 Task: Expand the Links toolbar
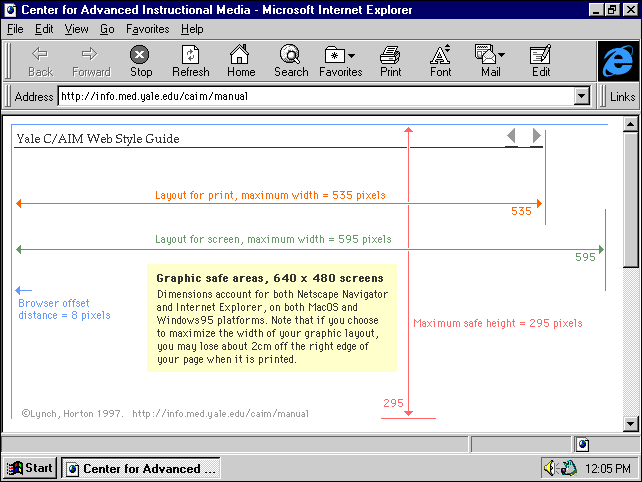coord(622,97)
